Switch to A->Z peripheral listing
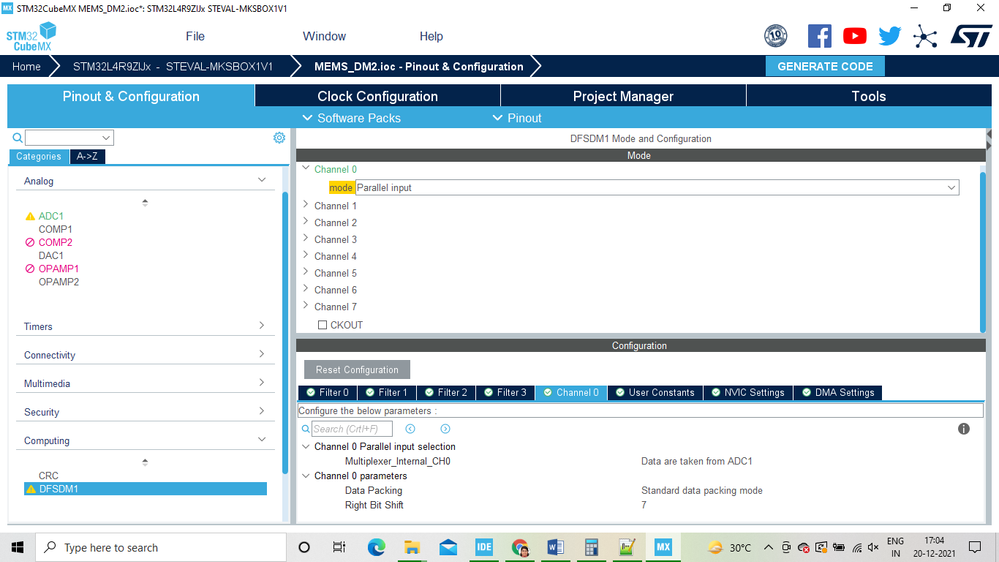The image size is (999, 562). [x=87, y=156]
